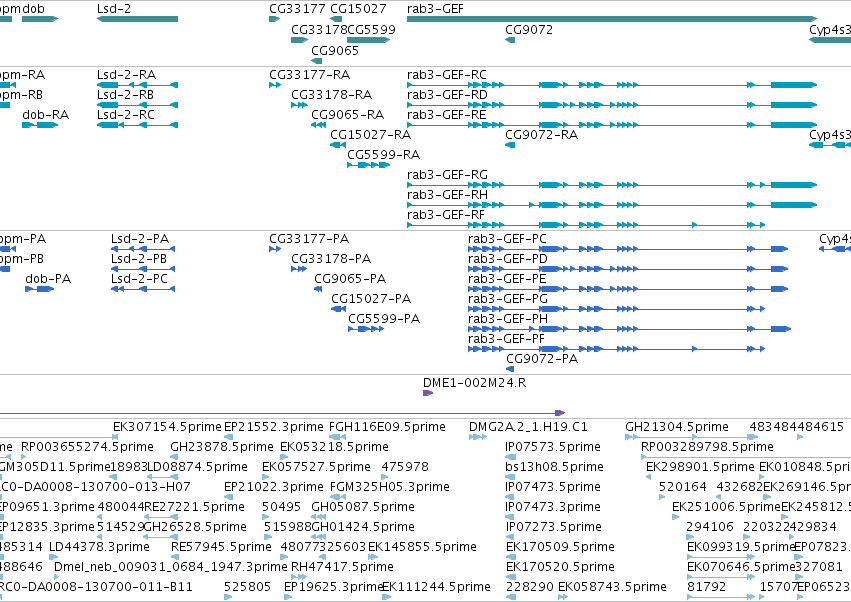Click the Dmel_neb_009031_0684_1947.3prime label
Viewport: 851px width, 602px height.
(170, 567)
